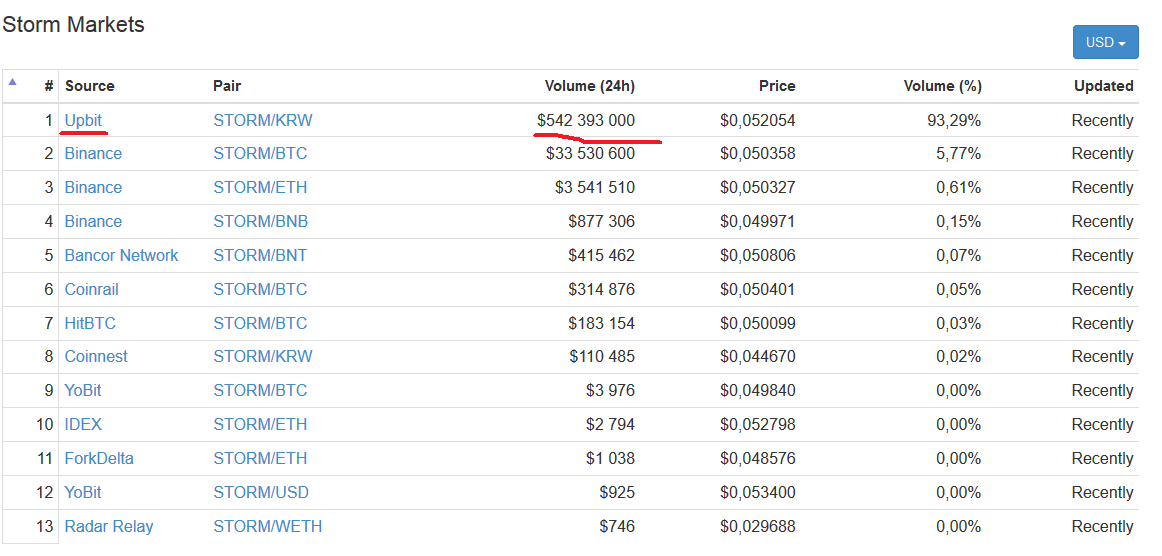Select the volume value $110 485
1162x556 pixels.
602,357
